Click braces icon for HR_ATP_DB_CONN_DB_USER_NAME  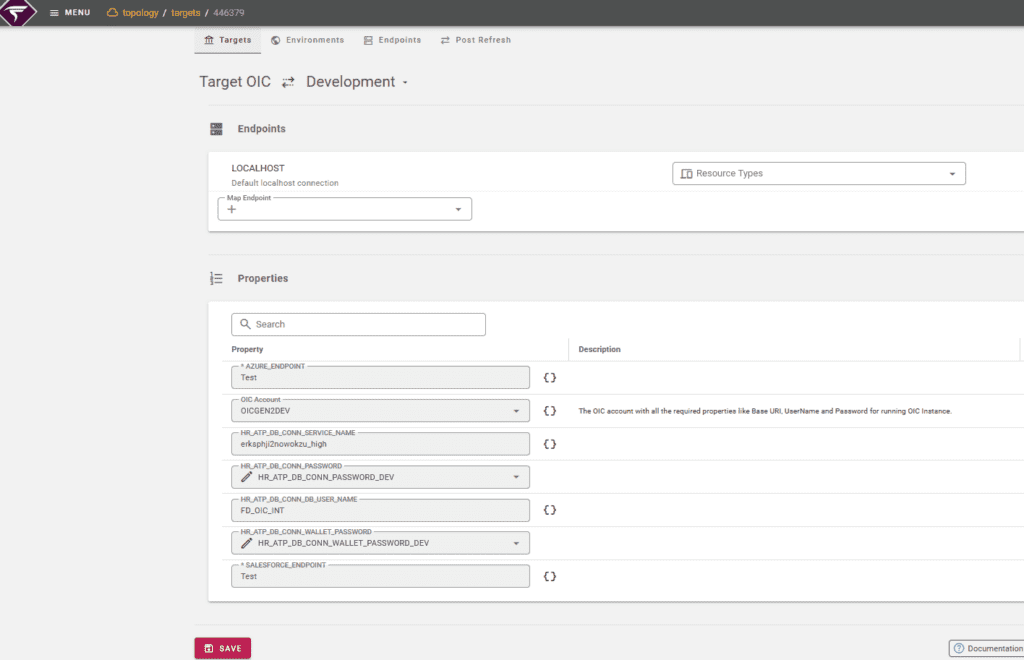click(x=550, y=511)
